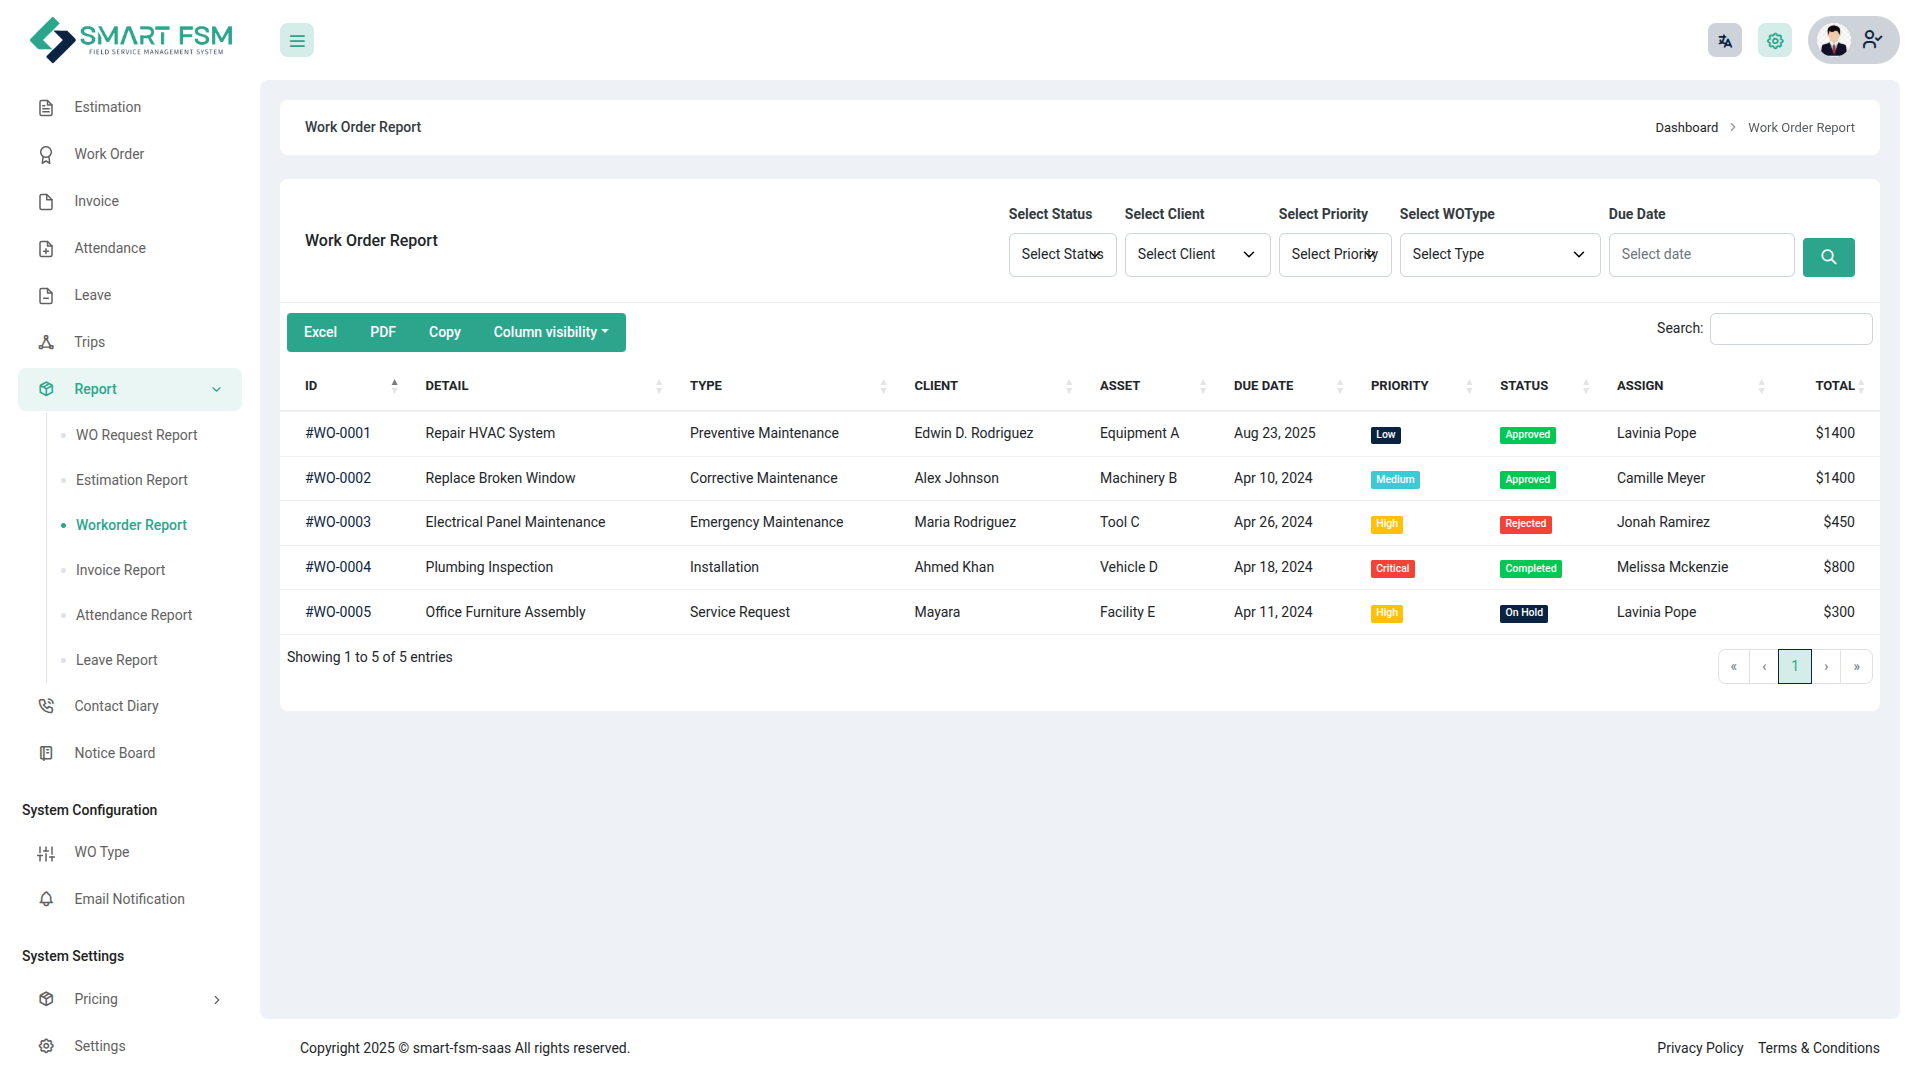Expand the Column visibility dropdown

point(551,333)
